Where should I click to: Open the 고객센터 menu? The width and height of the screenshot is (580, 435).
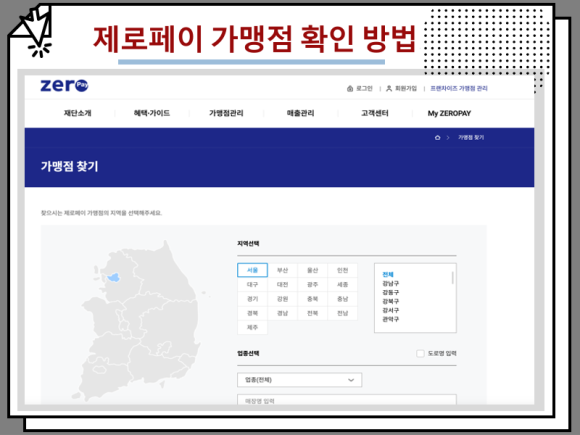pyautogui.click(x=375, y=113)
